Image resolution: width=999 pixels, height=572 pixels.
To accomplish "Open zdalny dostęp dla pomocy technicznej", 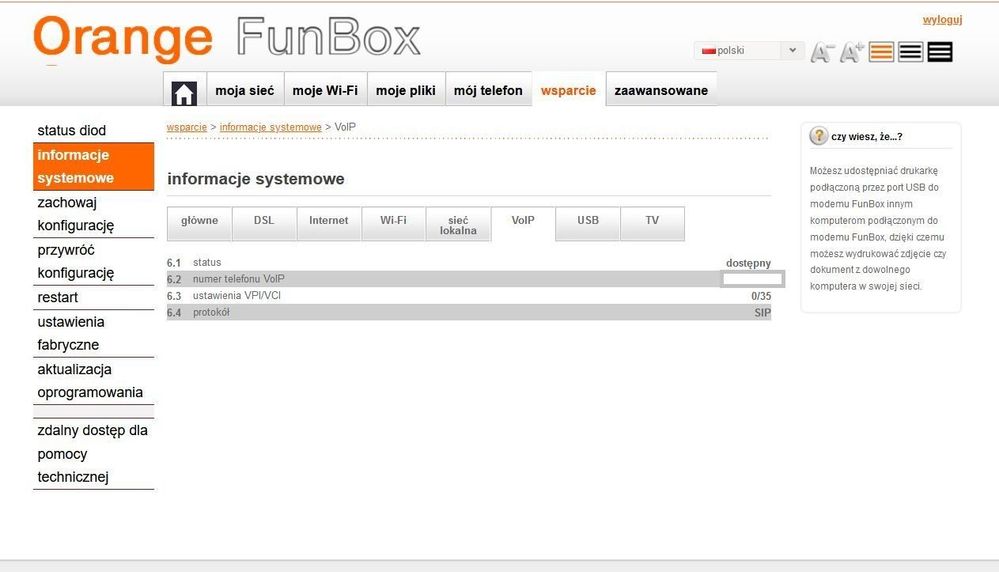I will (x=94, y=454).
